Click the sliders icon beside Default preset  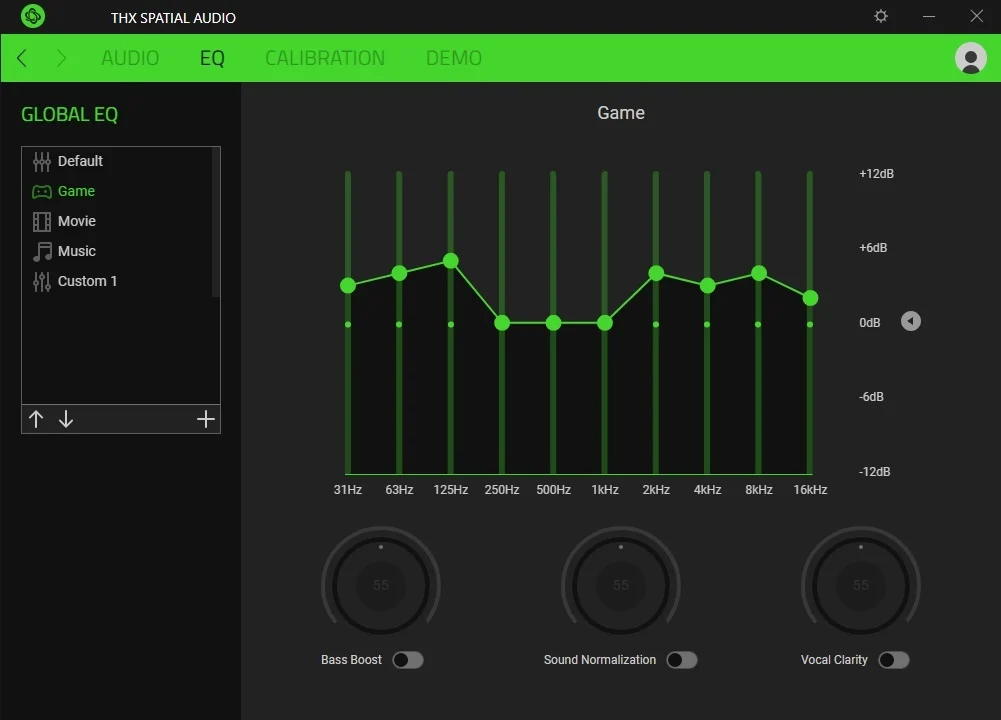pos(40,160)
